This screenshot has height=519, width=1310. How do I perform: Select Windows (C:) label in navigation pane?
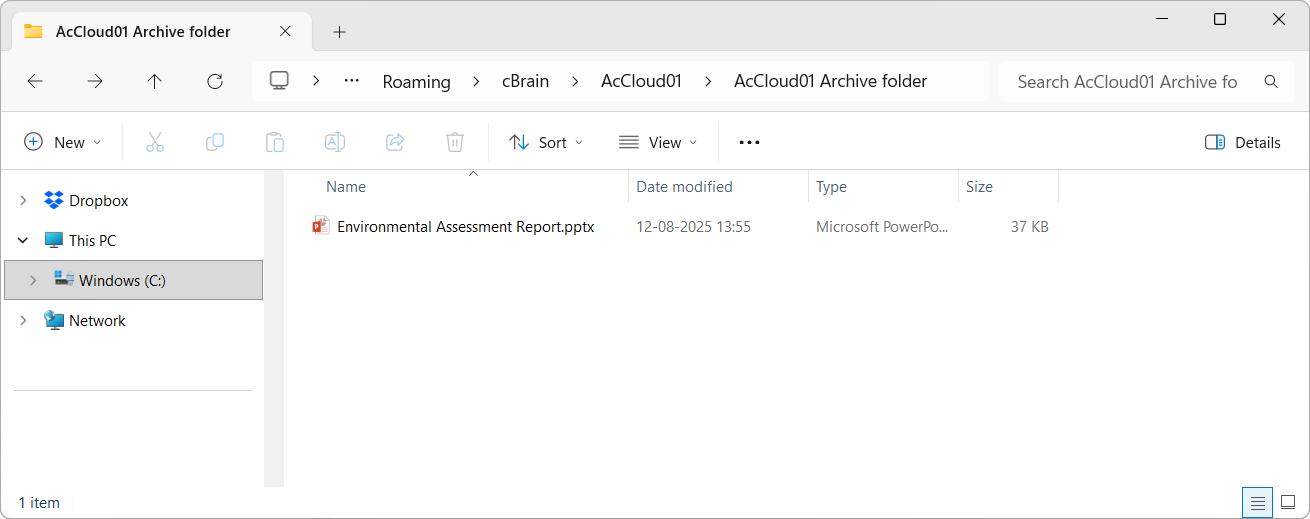[x=122, y=280]
